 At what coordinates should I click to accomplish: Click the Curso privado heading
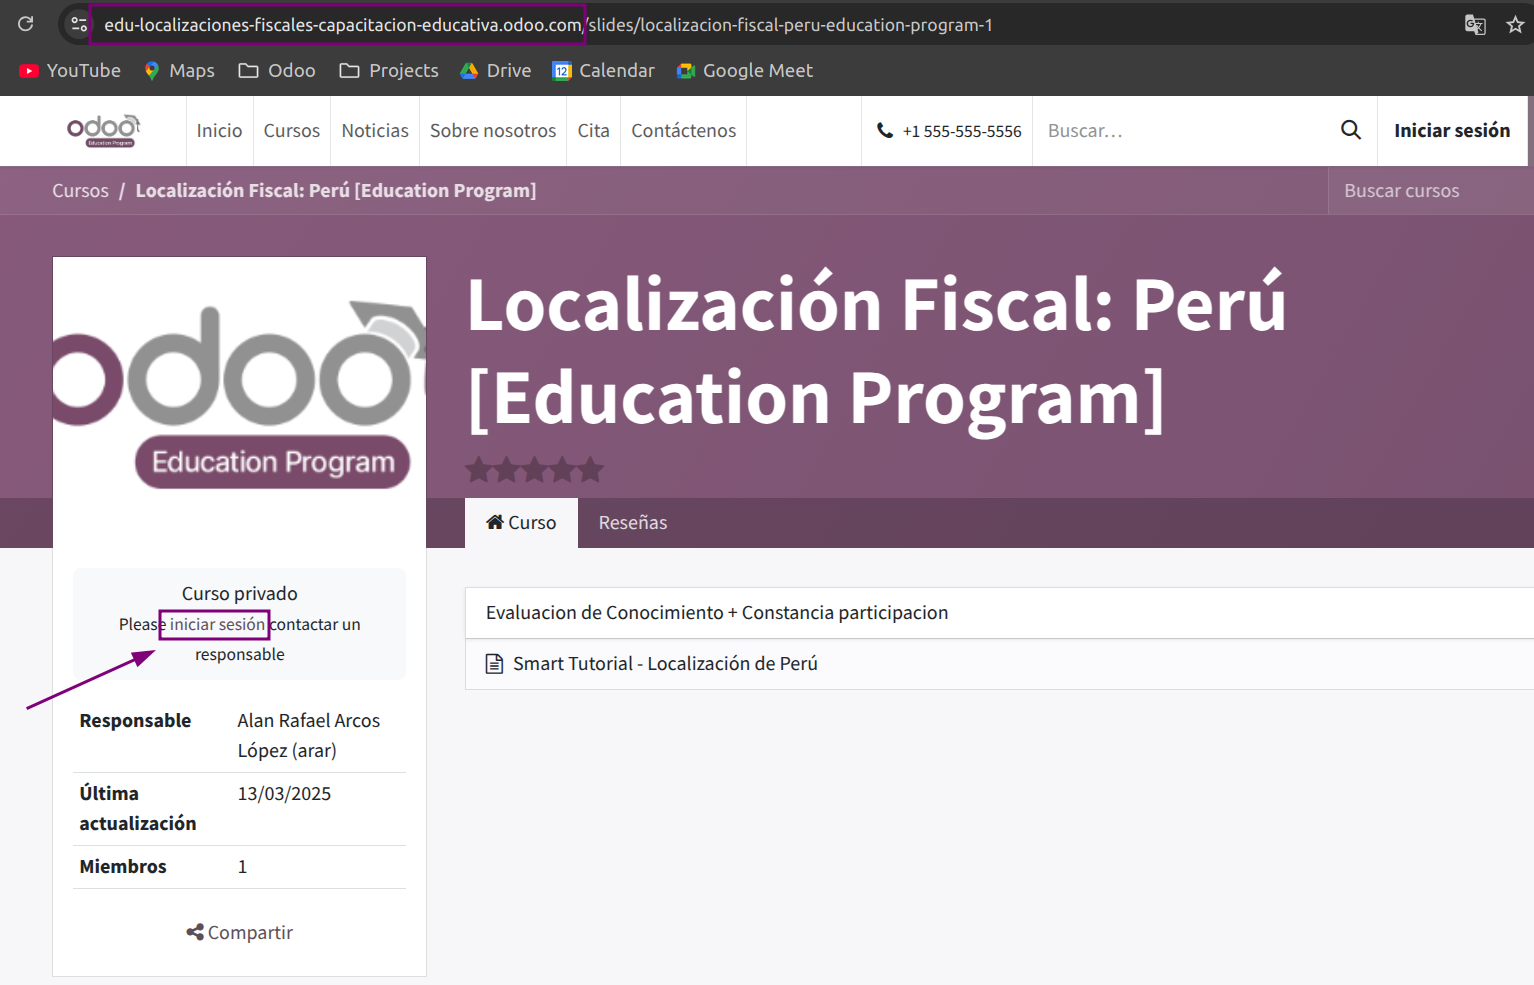[x=240, y=594]
